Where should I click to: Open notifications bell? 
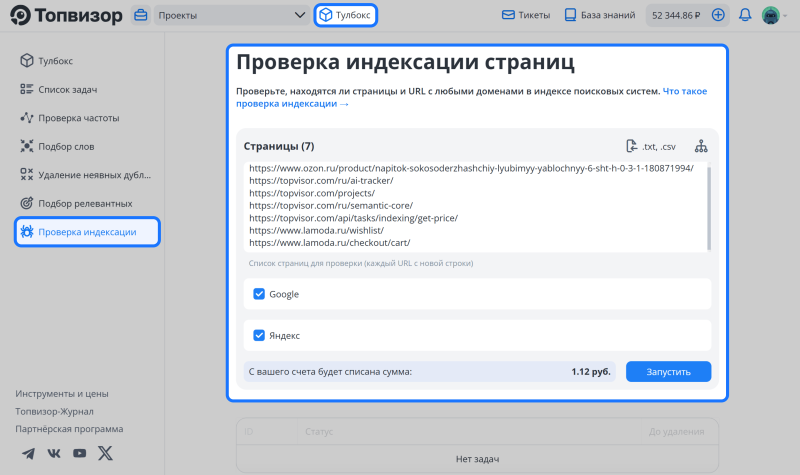pyautogui.click(x=745, y=15)
